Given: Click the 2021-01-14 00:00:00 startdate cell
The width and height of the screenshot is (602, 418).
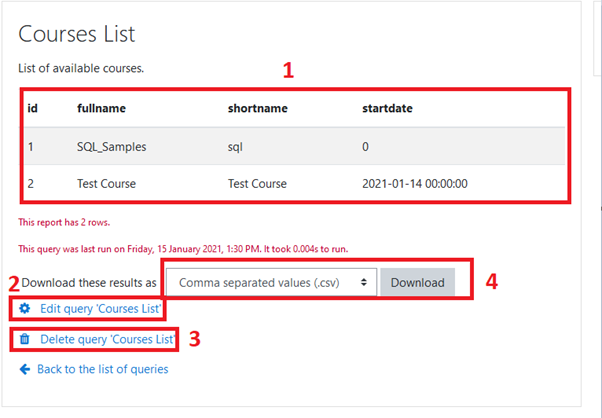Looking at the screenshot, I should click(x=414, y=184).
